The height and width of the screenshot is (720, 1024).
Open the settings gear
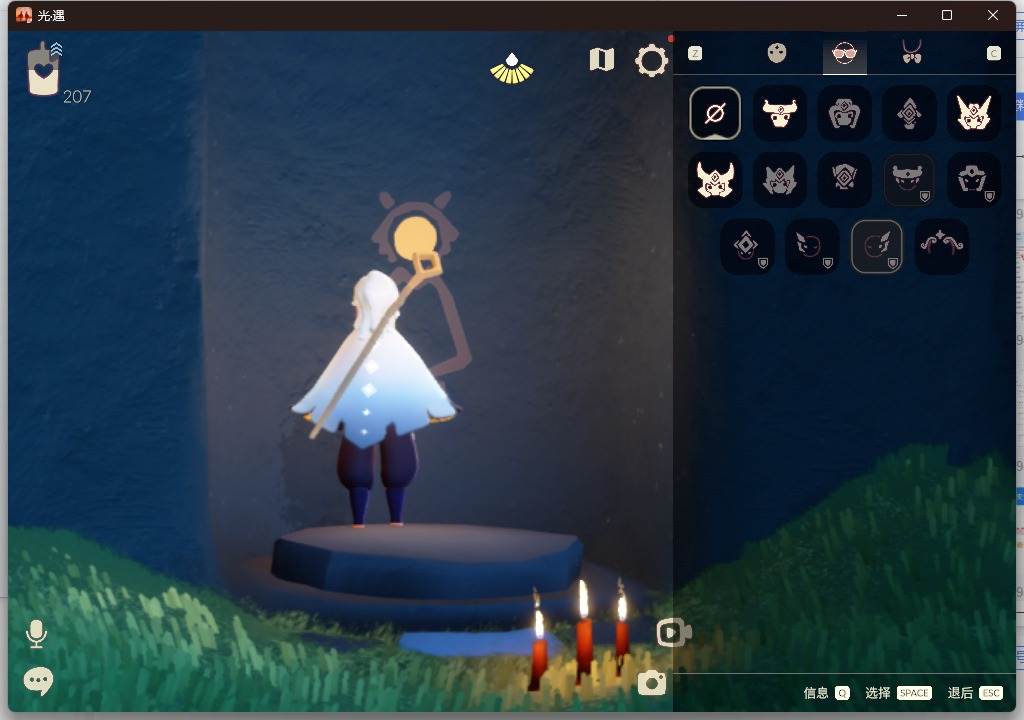[x=651, y=61]
